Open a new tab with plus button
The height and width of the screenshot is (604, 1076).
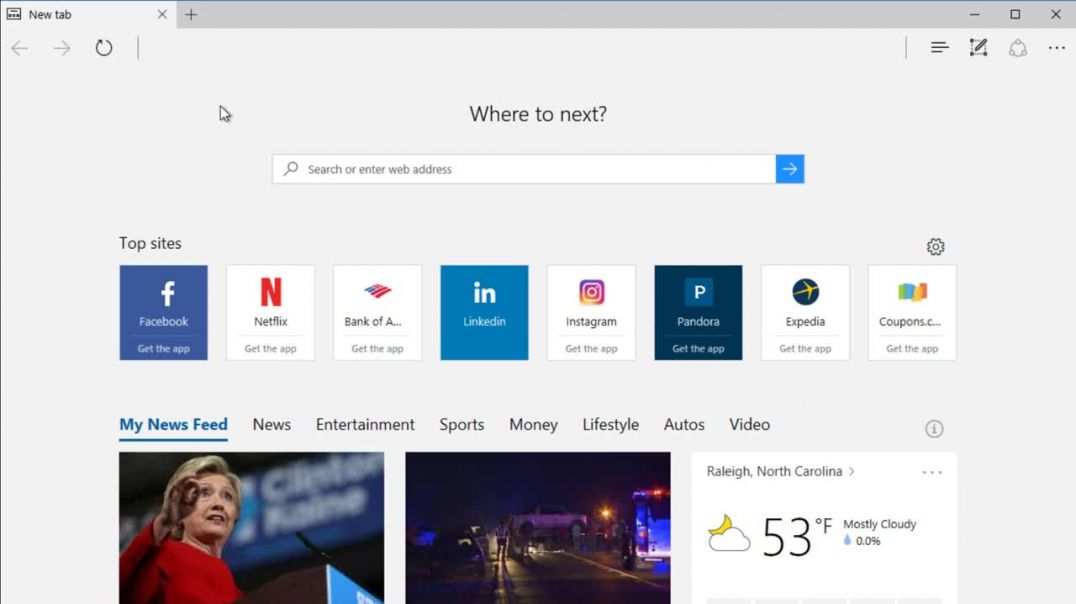(x=191, y=14)
